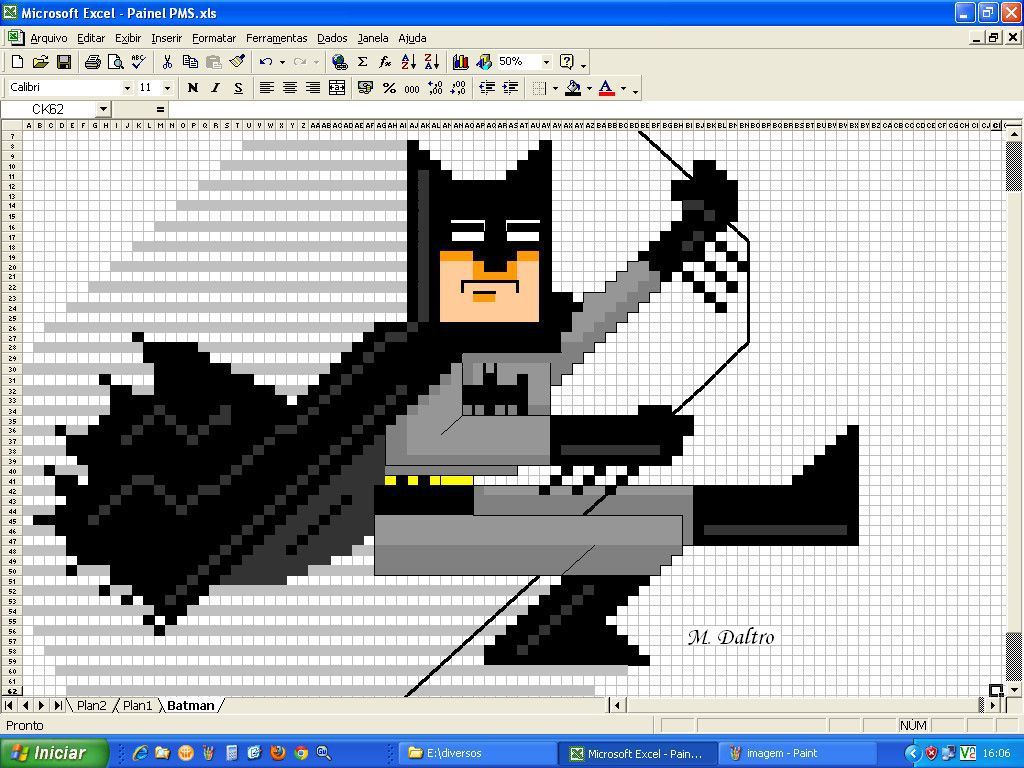Open Print Preview icon
1024x768 pixels.
coord(116,62)
